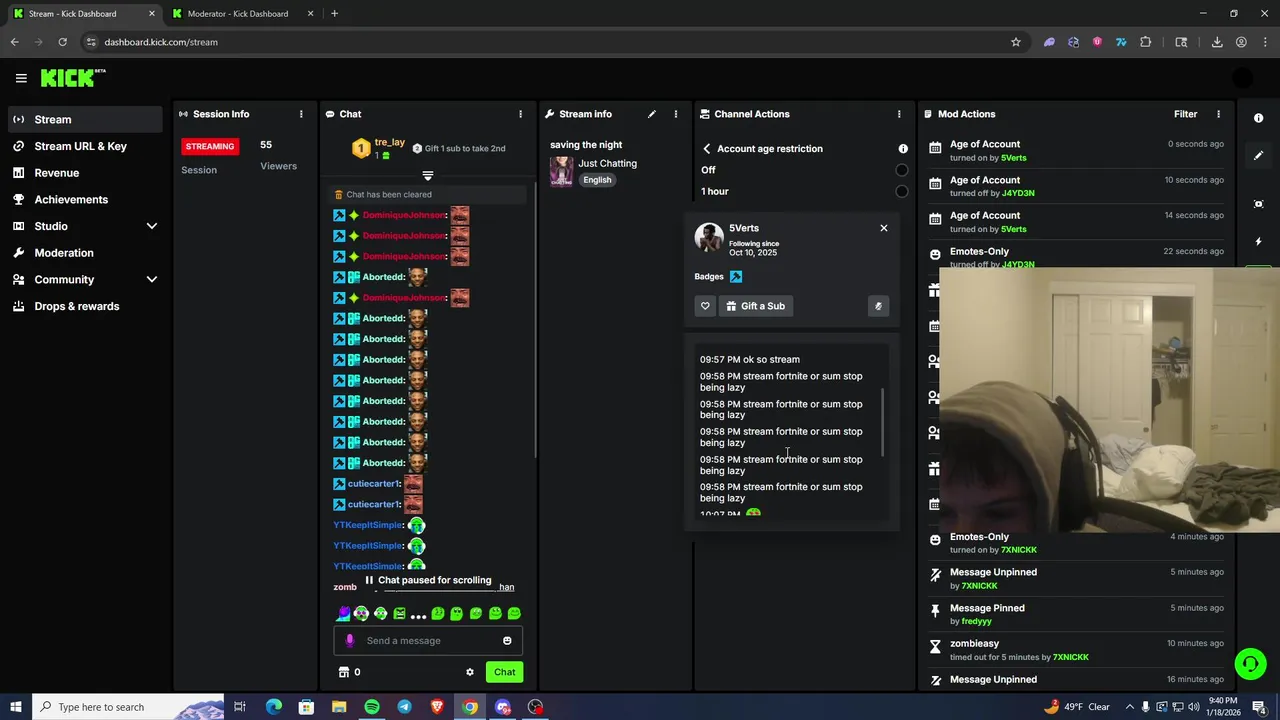The height and width of the screenshot is (720, 1280).
Task: Open the emoji picker in message box
Action: [x=507, y=641]
